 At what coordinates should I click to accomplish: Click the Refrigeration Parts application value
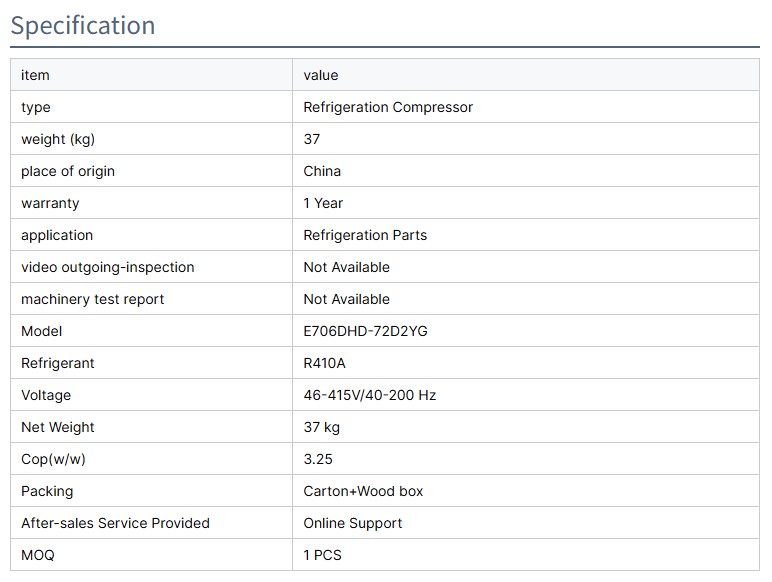(365, 235)
